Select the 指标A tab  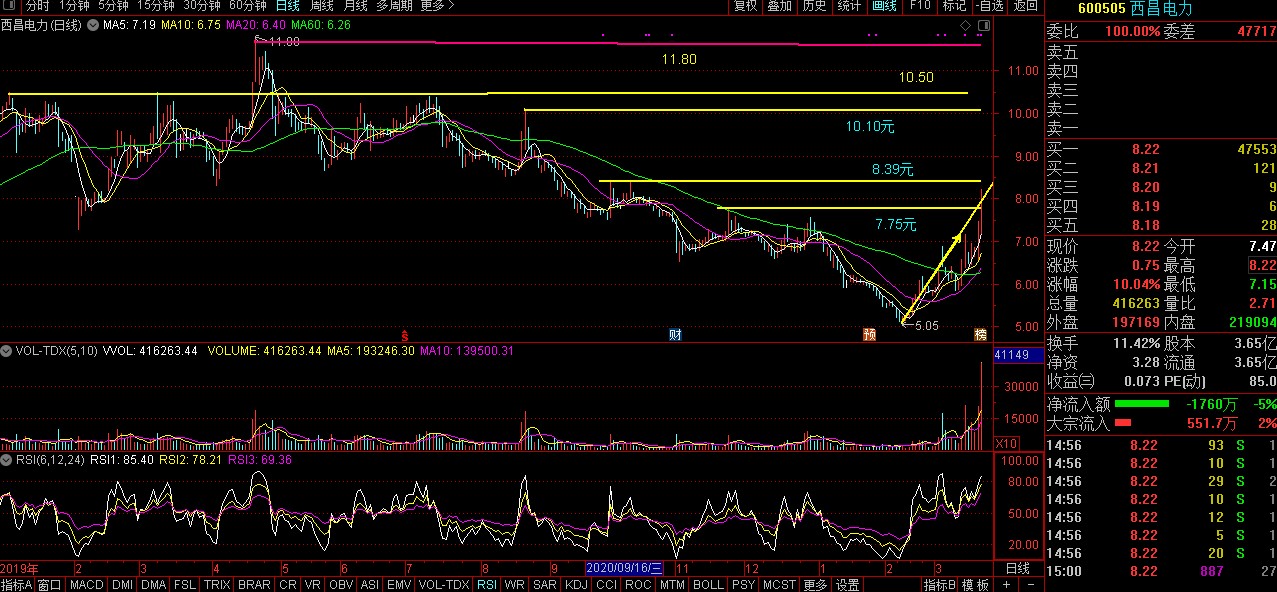(17, 585)
